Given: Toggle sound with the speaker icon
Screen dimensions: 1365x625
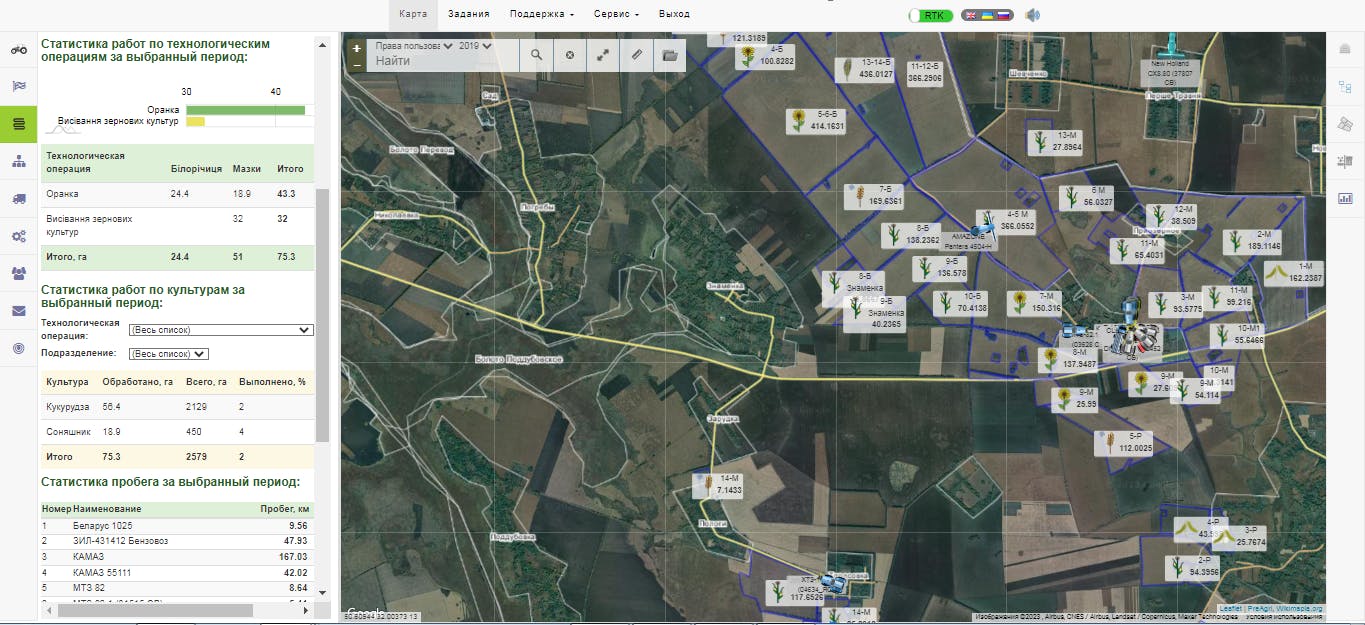Looking at the screenshot, I should click(x=1033, y=15).
